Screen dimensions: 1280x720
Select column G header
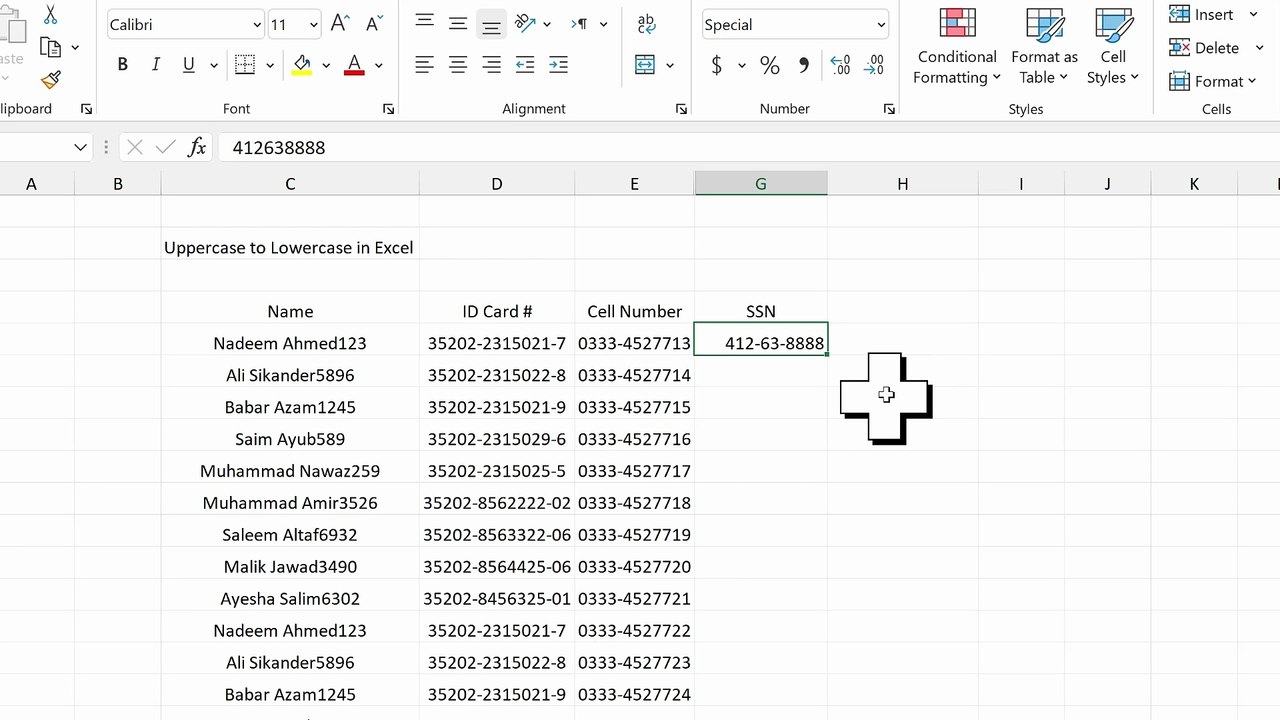click(x=761, y=184)
